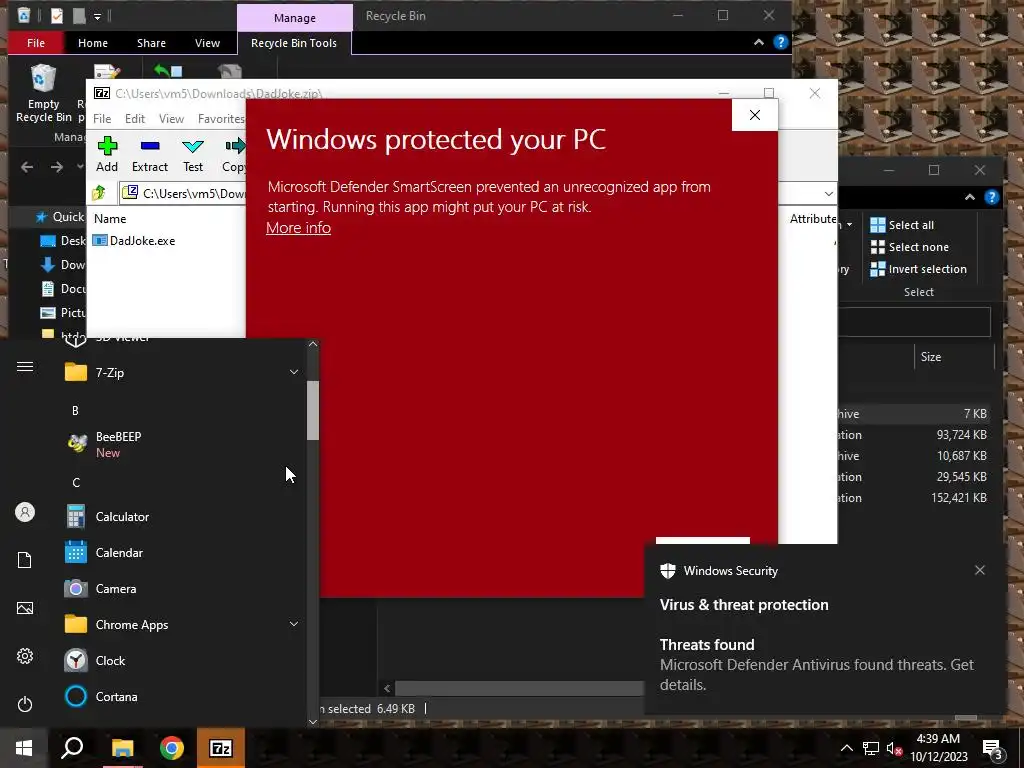Switch to the Share ribbon tab
The width and height of the screenshot is (1024, 768).
(152, 43)
